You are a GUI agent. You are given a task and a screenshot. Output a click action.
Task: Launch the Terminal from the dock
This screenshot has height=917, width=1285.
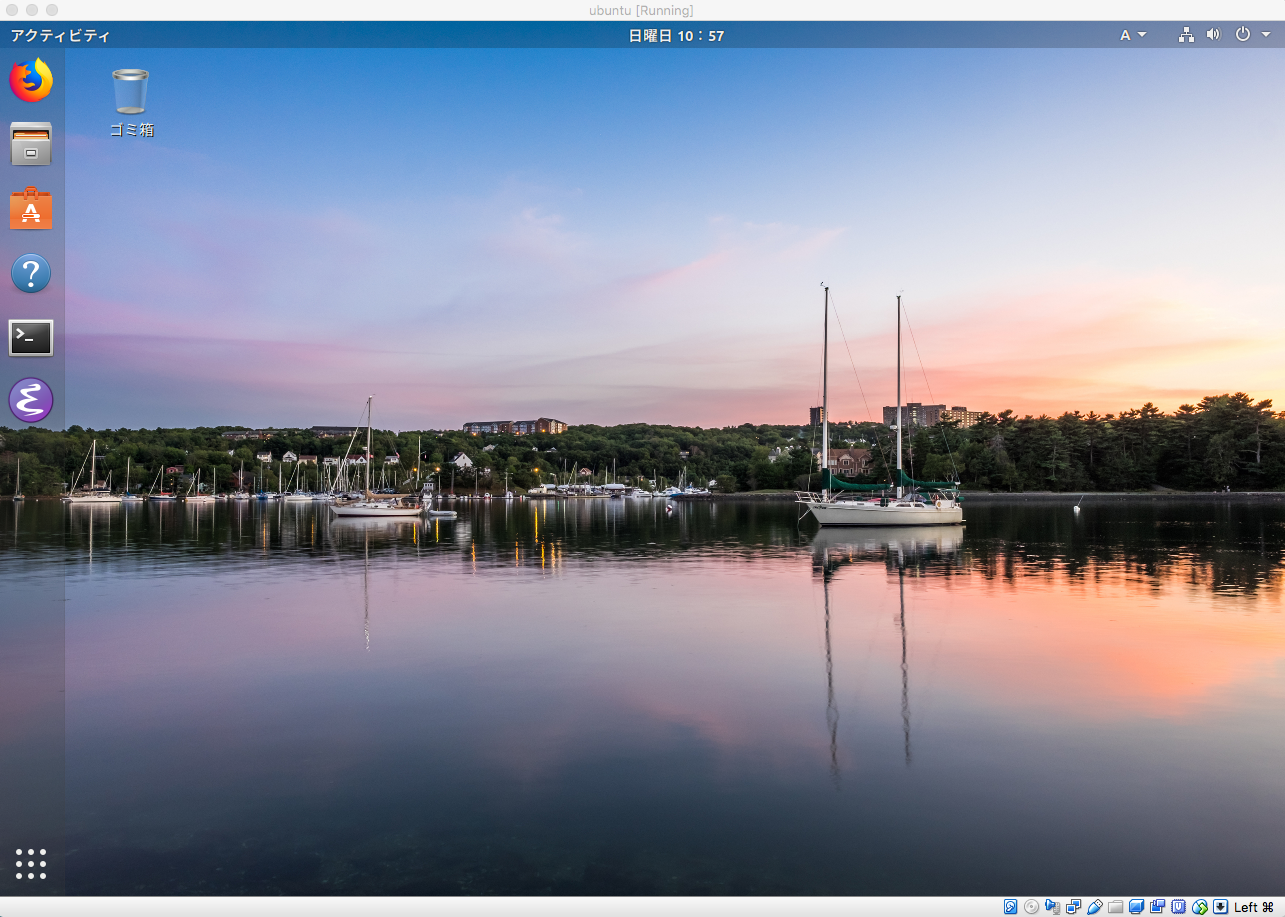tap(31, 338)
